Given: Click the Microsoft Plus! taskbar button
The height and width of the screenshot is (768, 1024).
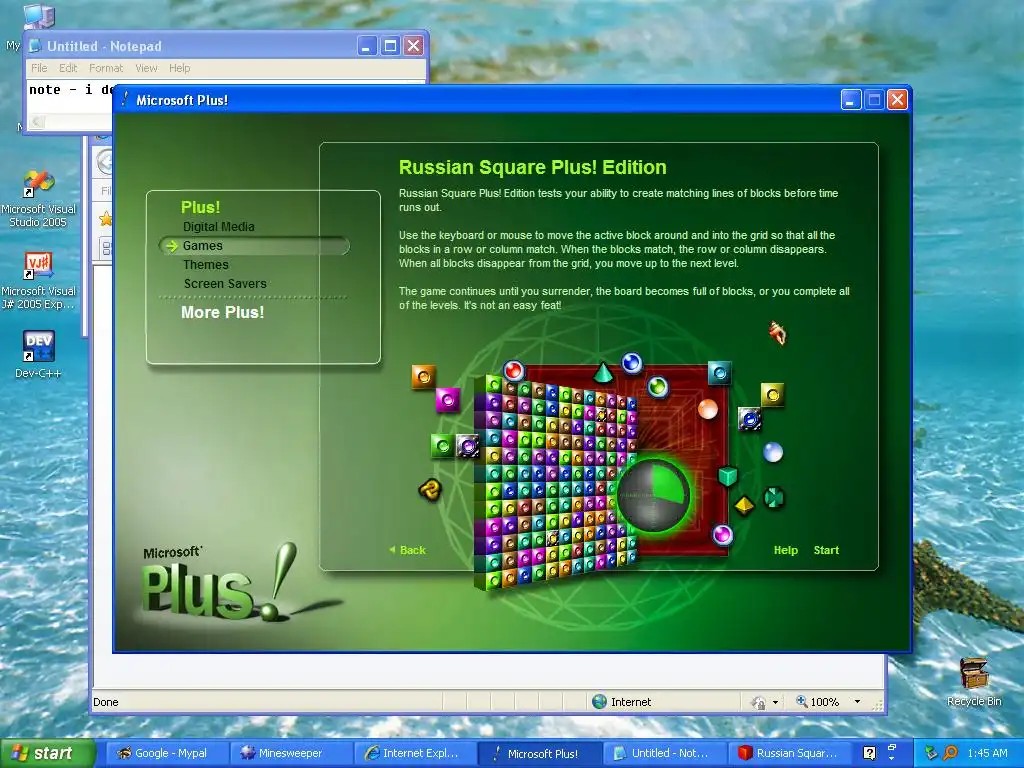Looking at the screenshot, I should click(x=539, y=753).
